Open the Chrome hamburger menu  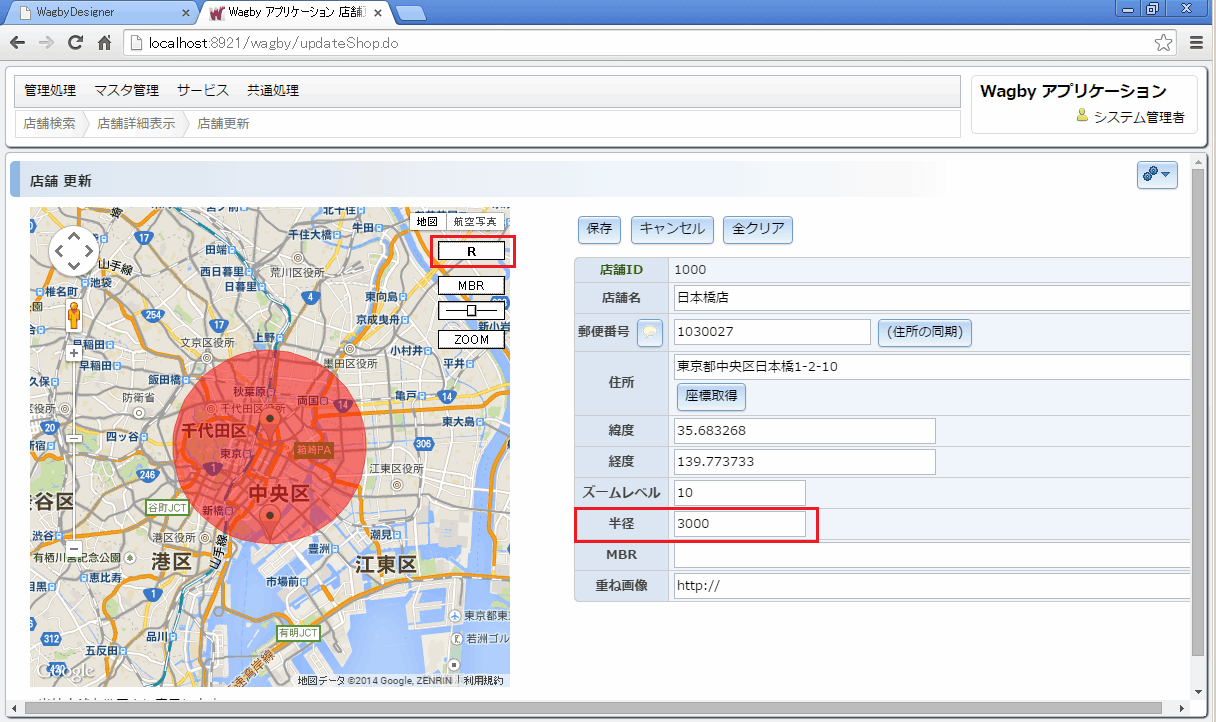[1197, 43]
